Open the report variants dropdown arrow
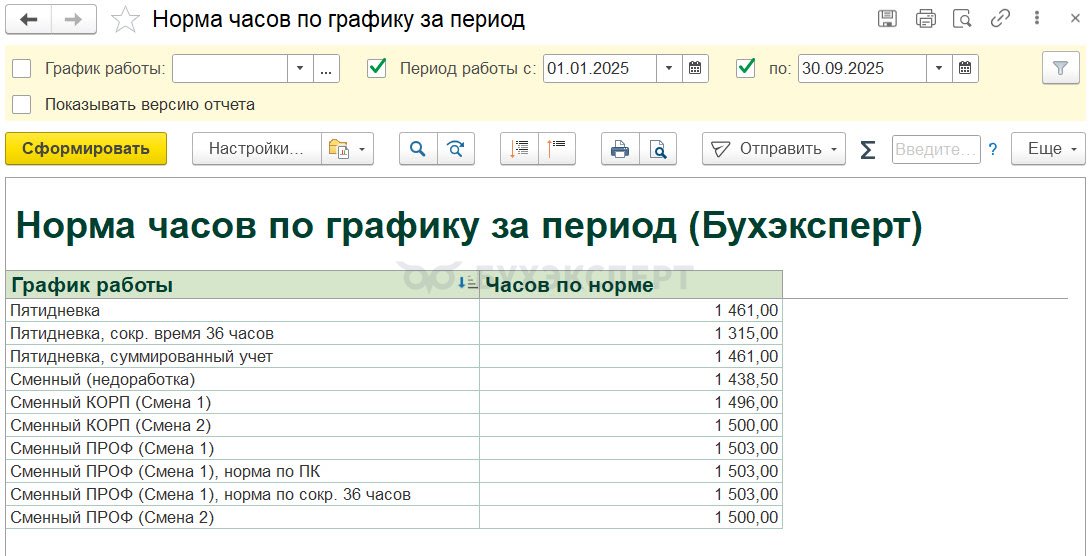The height and width of the screenshot is (556, 1091). pos(362,149)
